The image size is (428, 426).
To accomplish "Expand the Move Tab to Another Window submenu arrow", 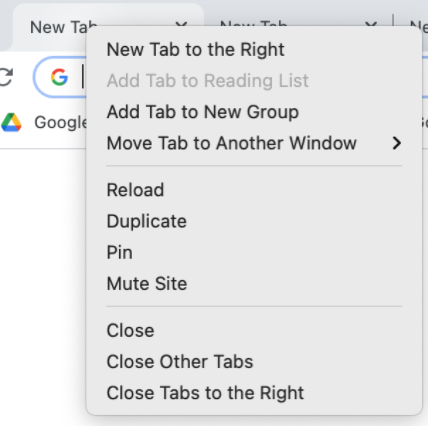I will coord(396,143).
